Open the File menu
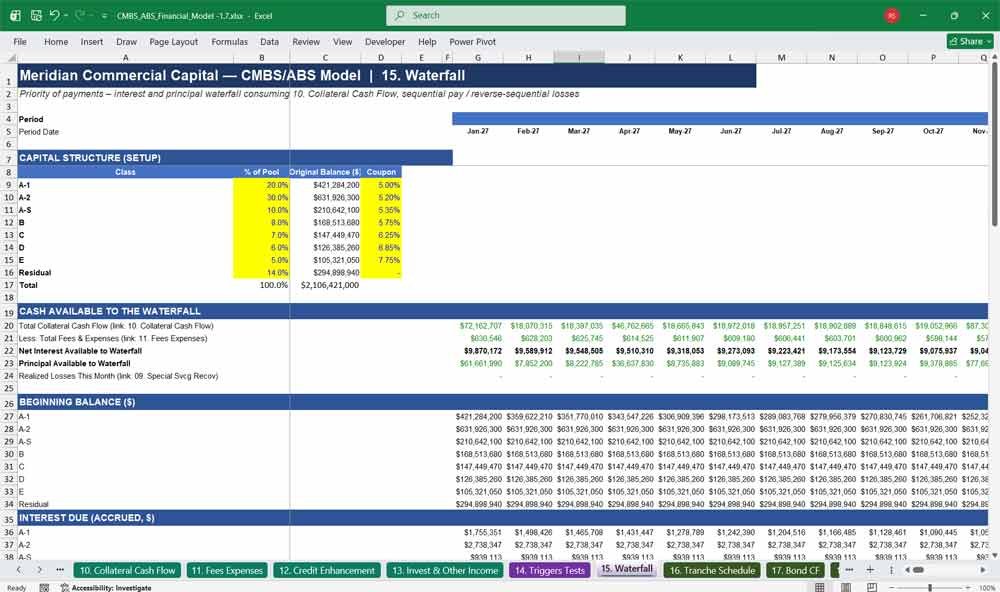 click(20, 41)
